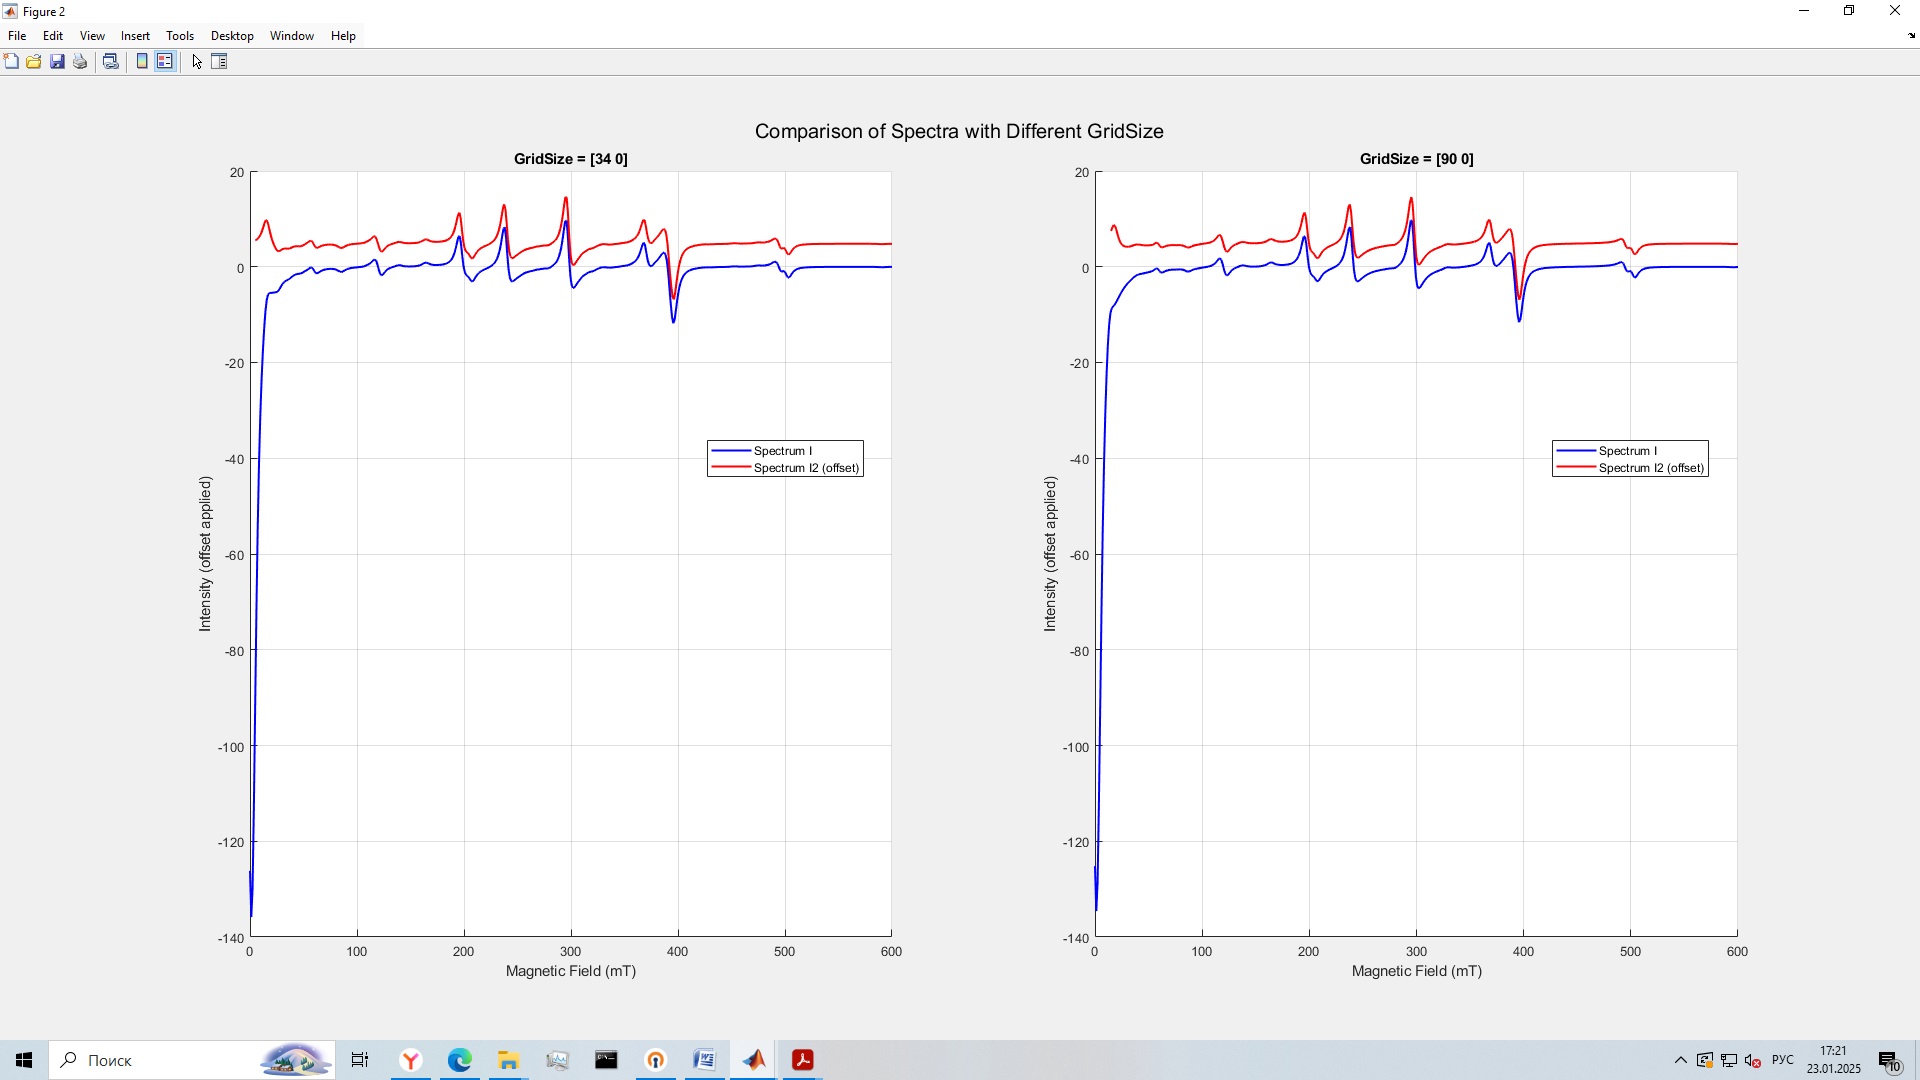Open the monitor chart app on taskbar

(x=558, y=1060)
